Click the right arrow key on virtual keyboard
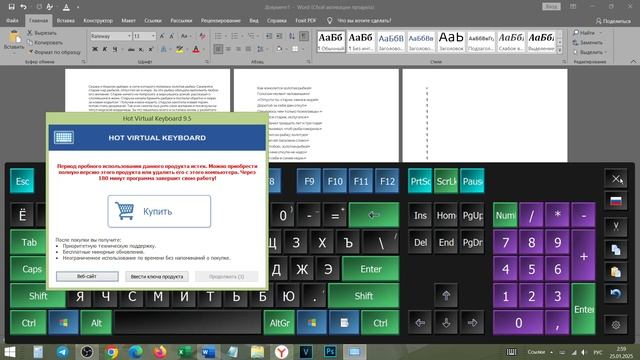Screen dimensions: 640x360 (472, 323)
